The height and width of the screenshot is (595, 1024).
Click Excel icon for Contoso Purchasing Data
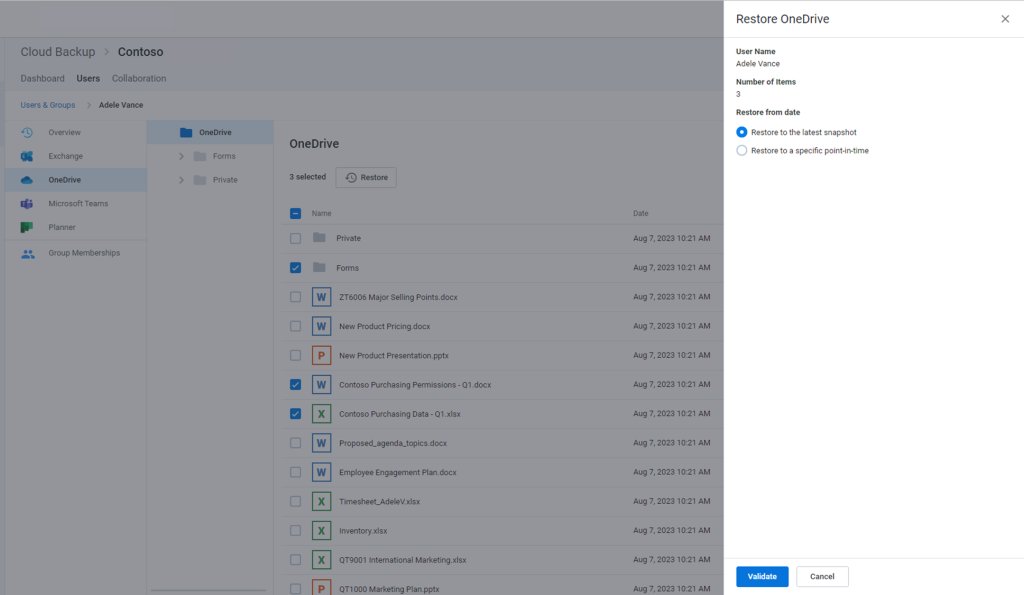tap(321, 414)
